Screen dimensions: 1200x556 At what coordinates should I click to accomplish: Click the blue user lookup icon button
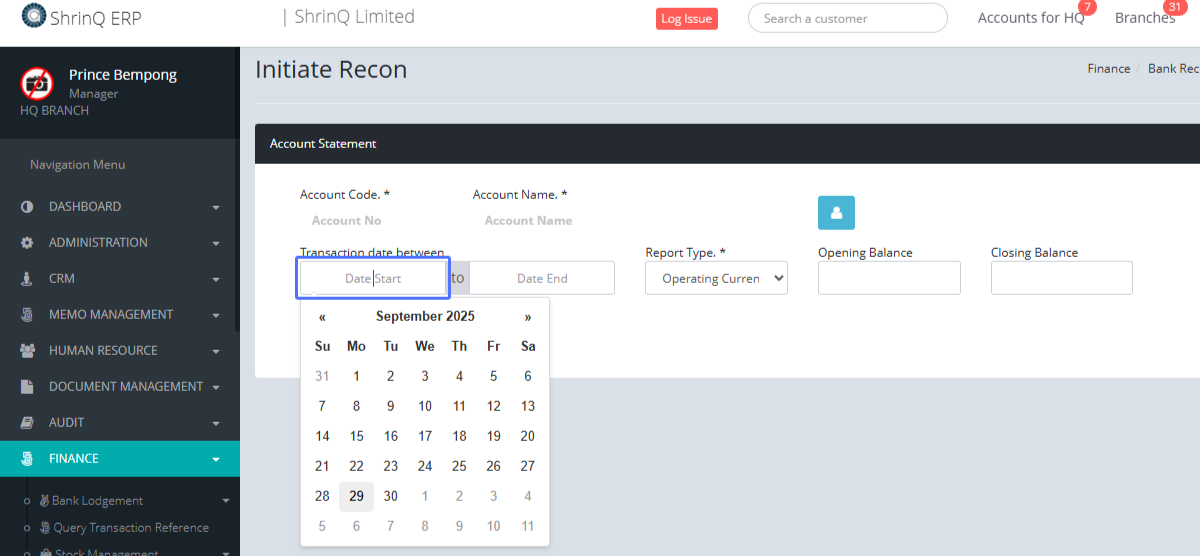click(836, 213)
